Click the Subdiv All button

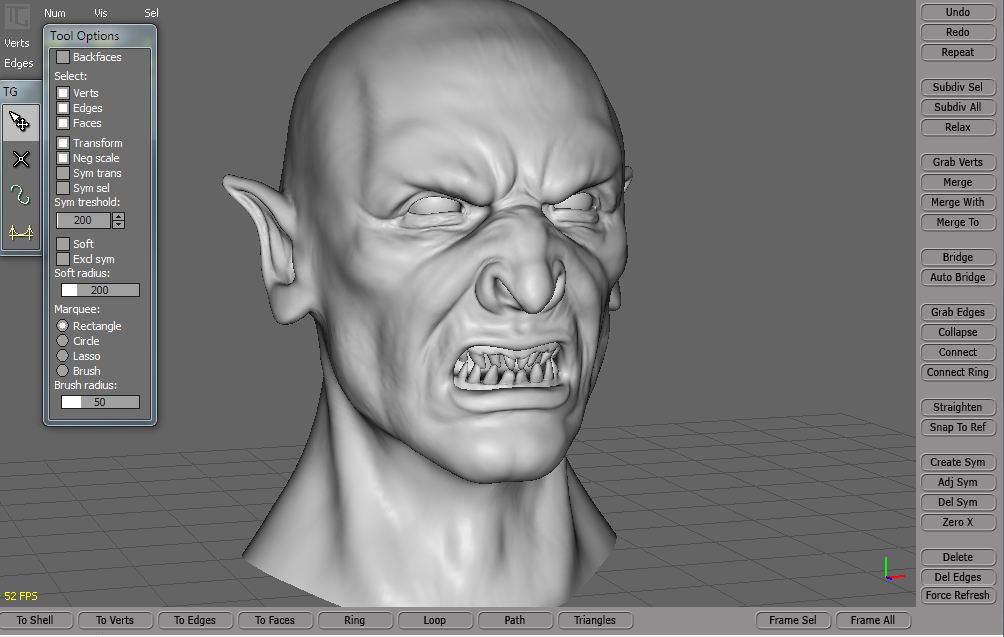957,107
